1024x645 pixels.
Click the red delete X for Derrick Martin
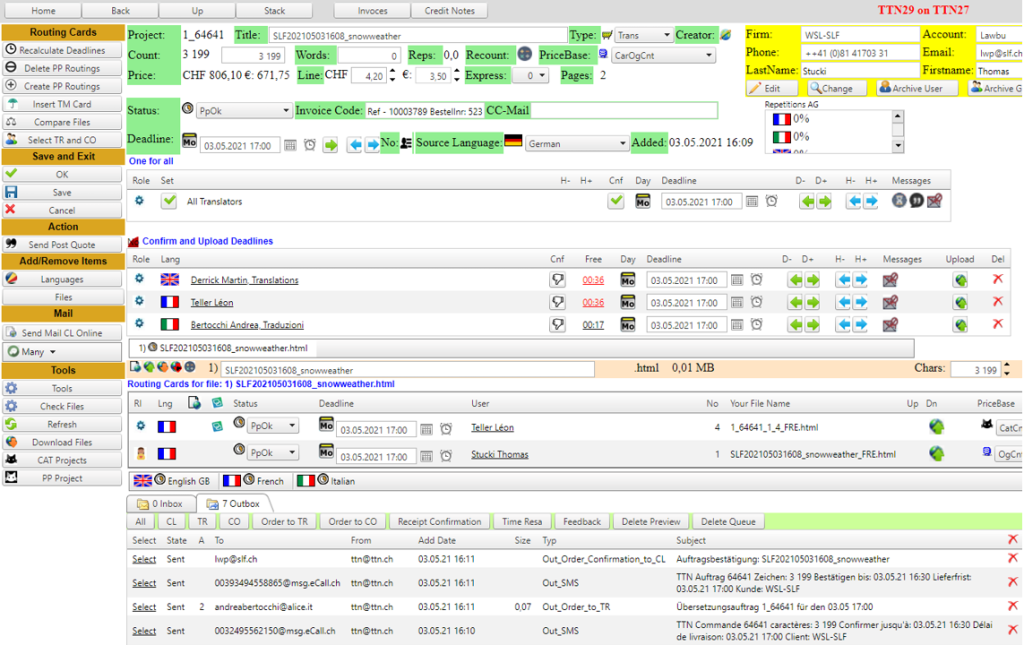[997, 280]
